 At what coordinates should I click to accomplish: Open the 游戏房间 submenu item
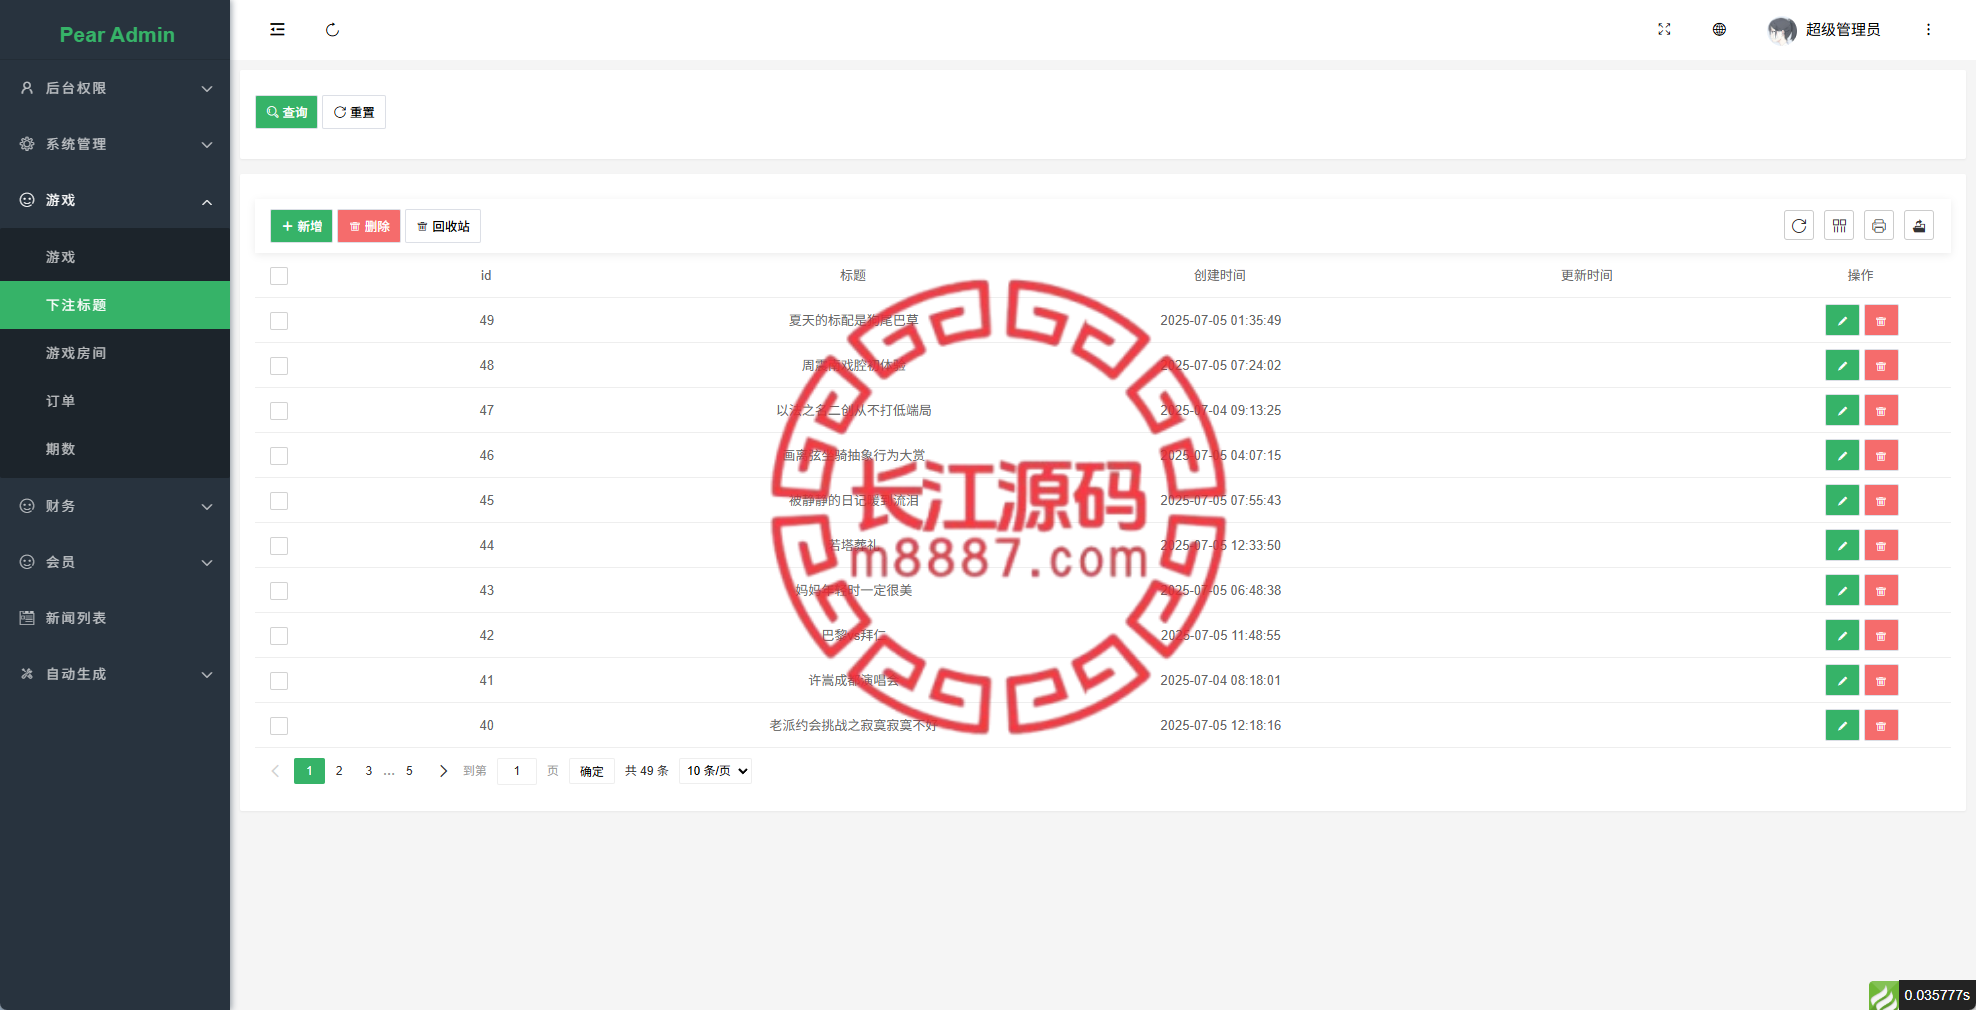115,353
